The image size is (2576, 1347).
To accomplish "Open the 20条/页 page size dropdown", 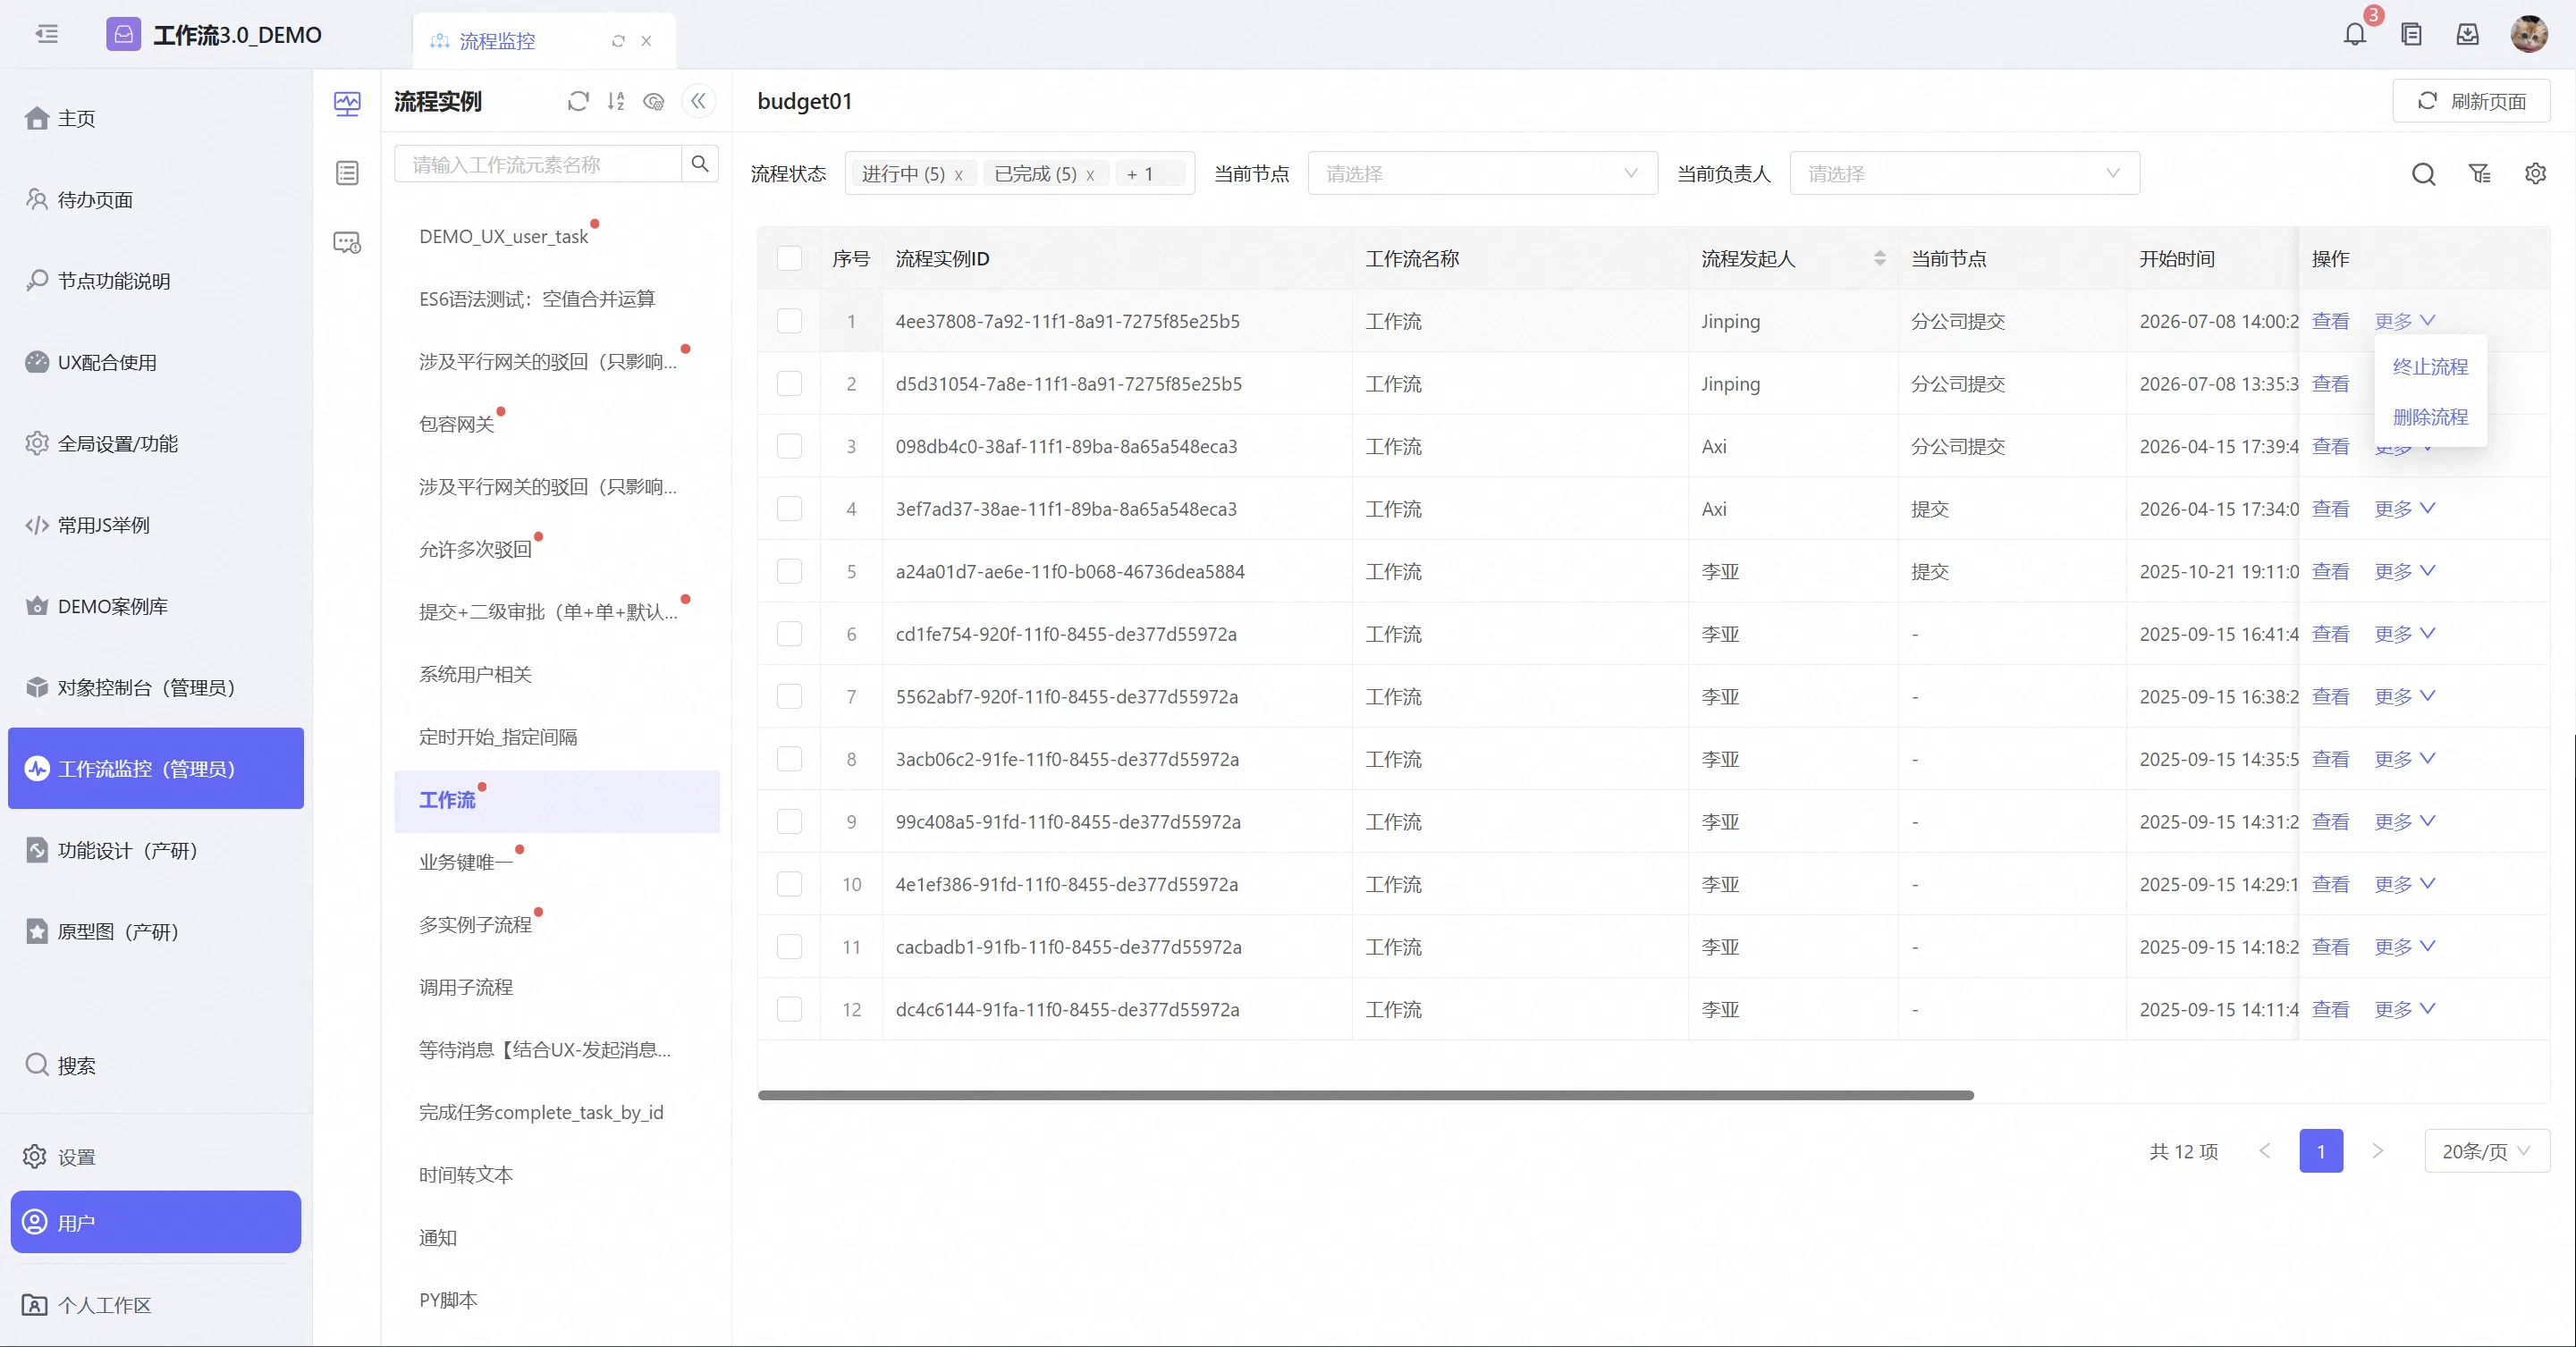I will point(2486,1151).
